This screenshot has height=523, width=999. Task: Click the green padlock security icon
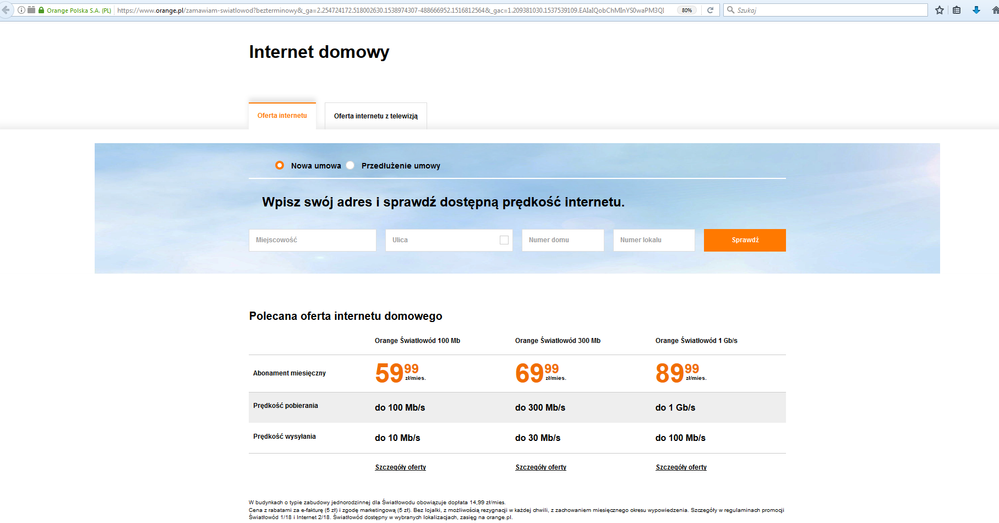pyautogui.click(x=41, y=10)
